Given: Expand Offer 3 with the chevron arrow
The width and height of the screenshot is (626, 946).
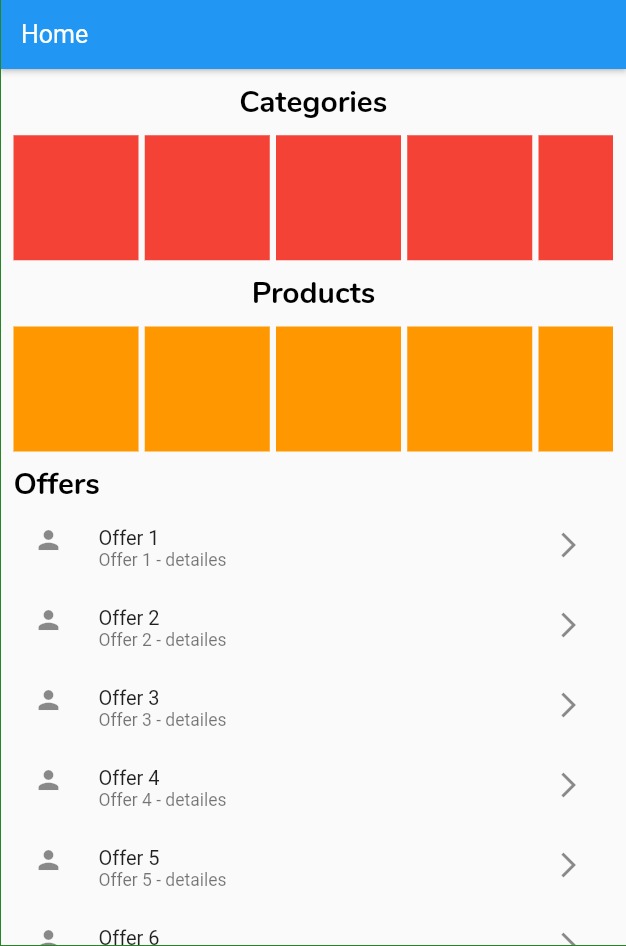Looking at the screenshot, I should coord(568,705).
